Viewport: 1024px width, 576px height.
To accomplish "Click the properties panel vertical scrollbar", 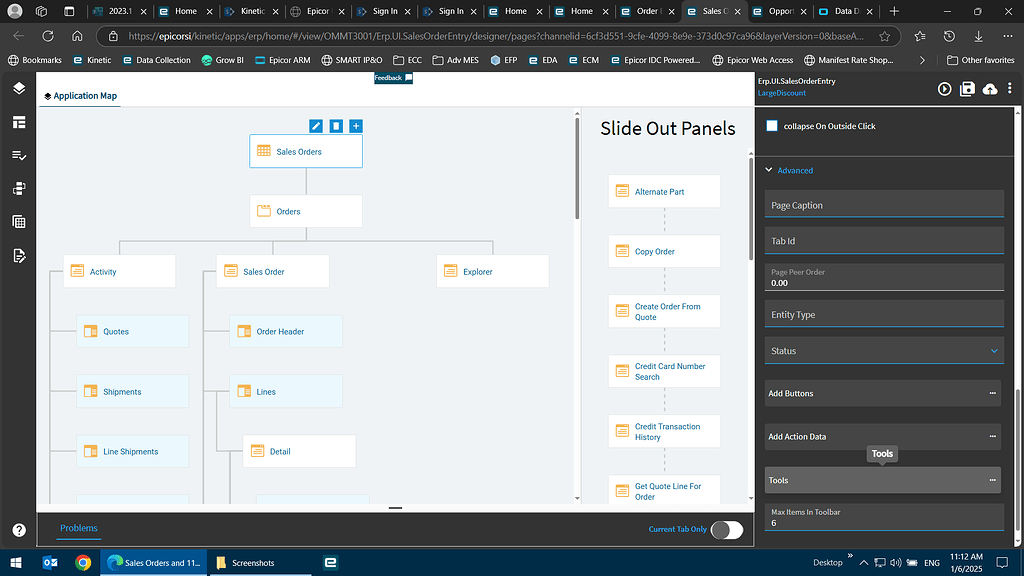I will coord(1017,460).
